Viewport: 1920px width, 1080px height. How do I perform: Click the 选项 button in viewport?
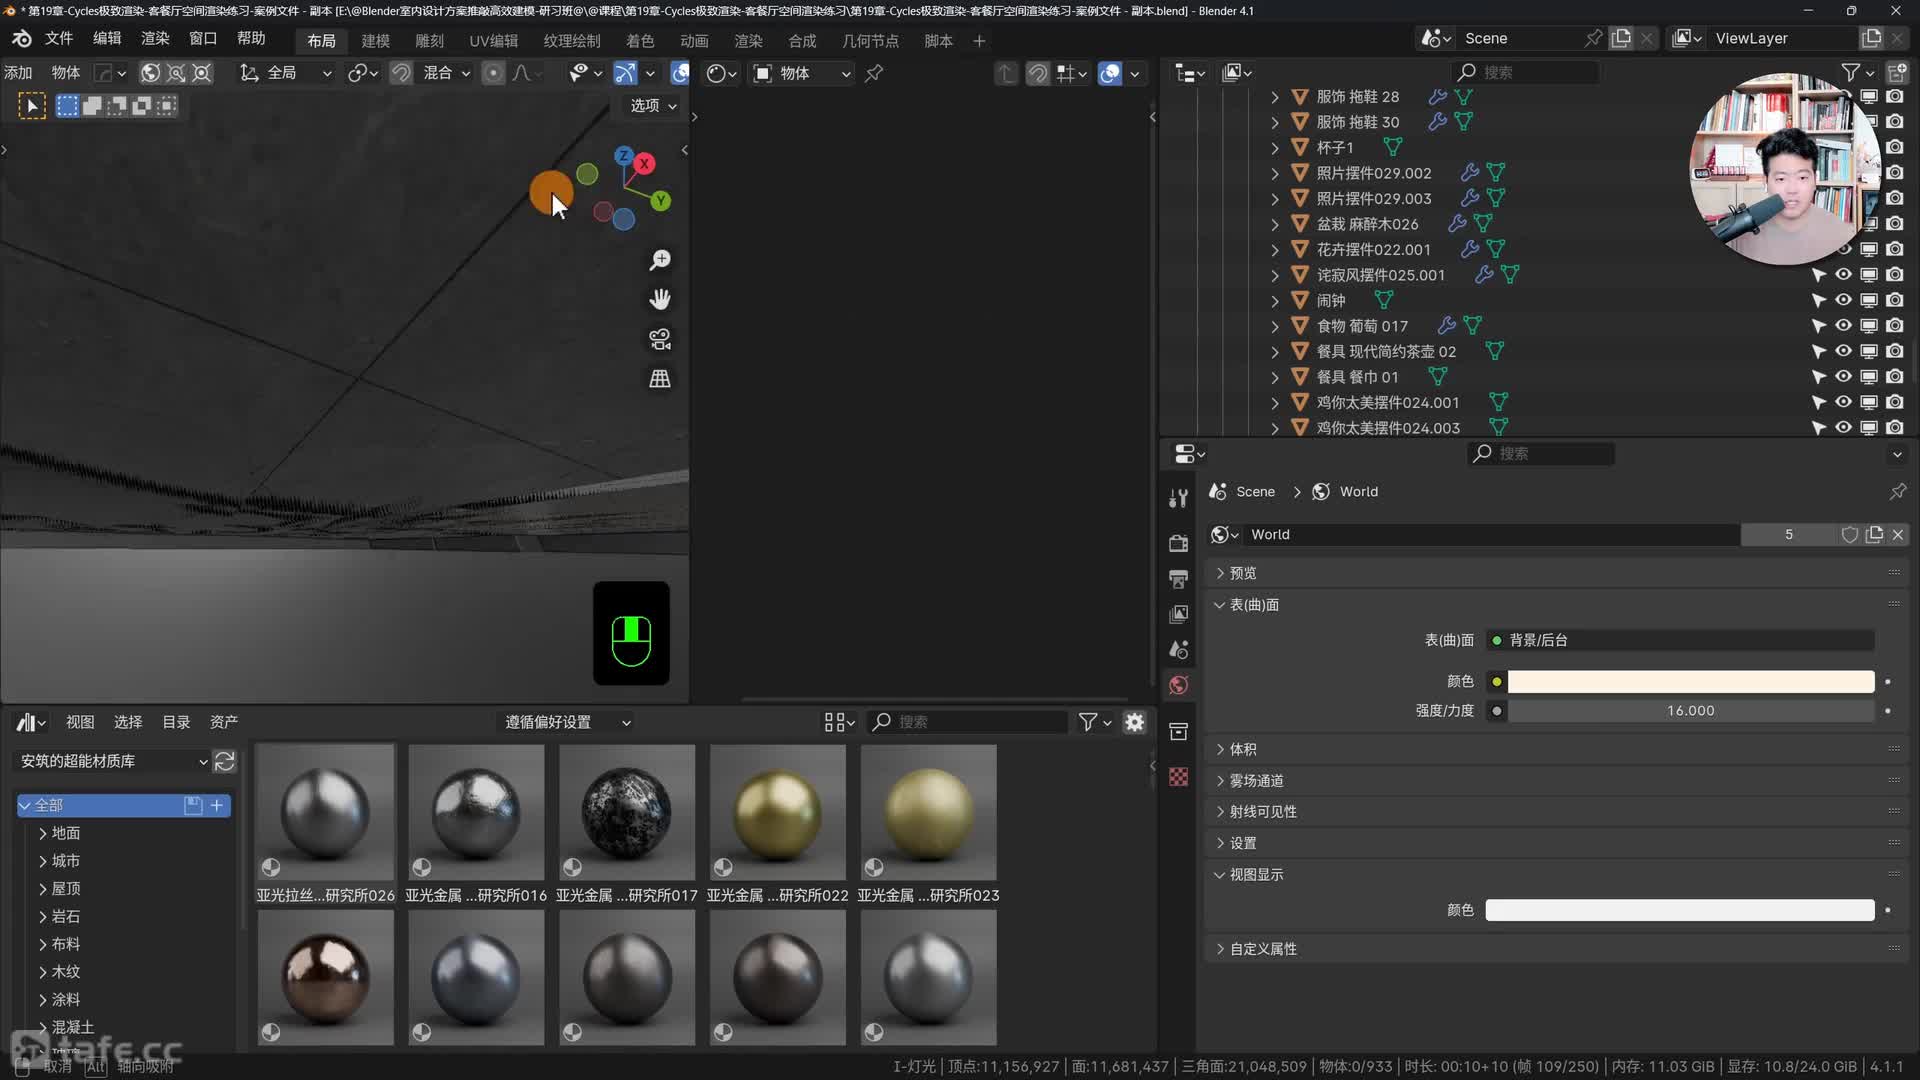coord(653,105)
